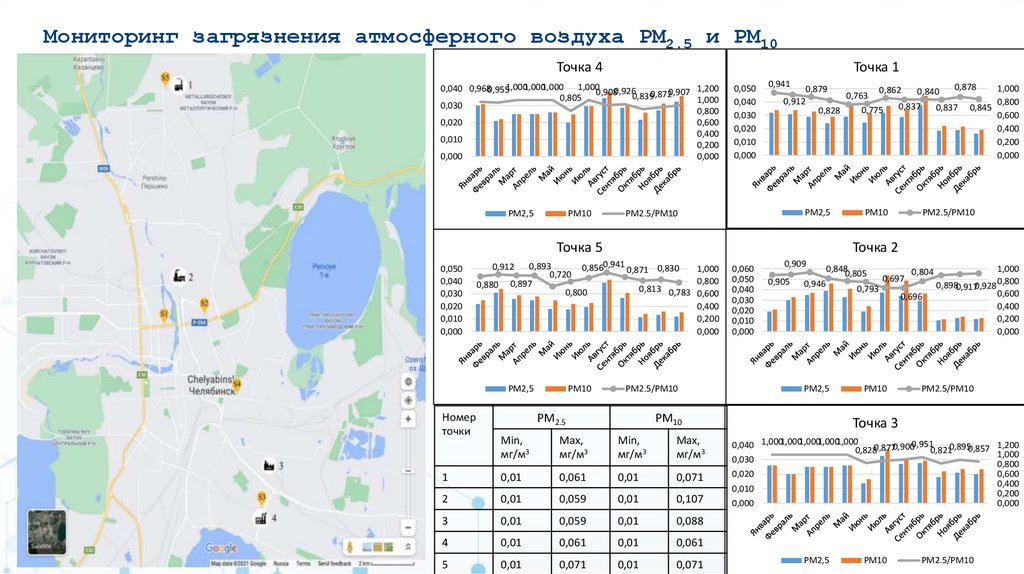Screen dimensions: 1024x574
Task: Select the S4 pin near Chelyabinsk label
Action: (237, 384)
